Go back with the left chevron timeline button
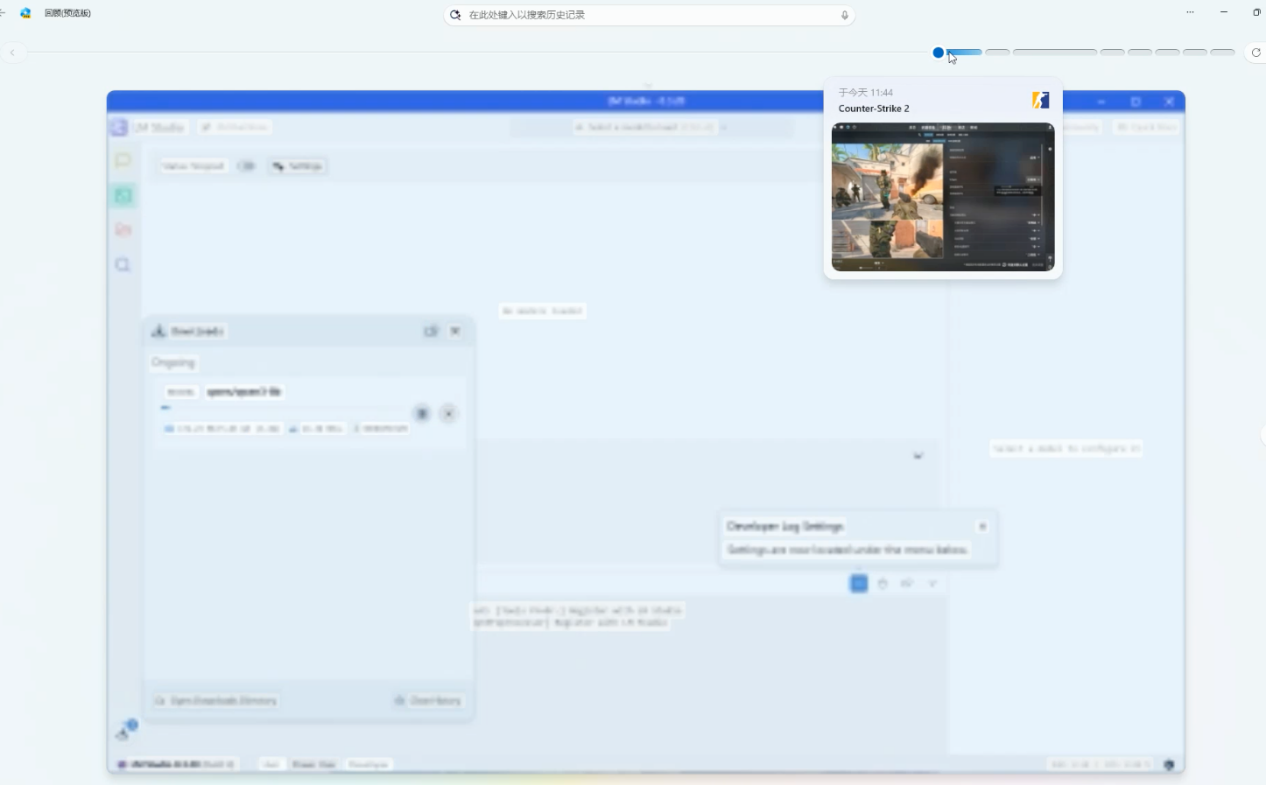The width and height of the screenshot is (1266, 785). (12, 52)
